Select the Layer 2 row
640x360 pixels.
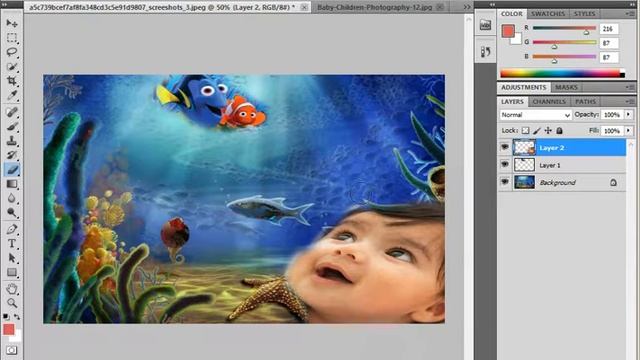pyautogui.click(x=561, y=147)
